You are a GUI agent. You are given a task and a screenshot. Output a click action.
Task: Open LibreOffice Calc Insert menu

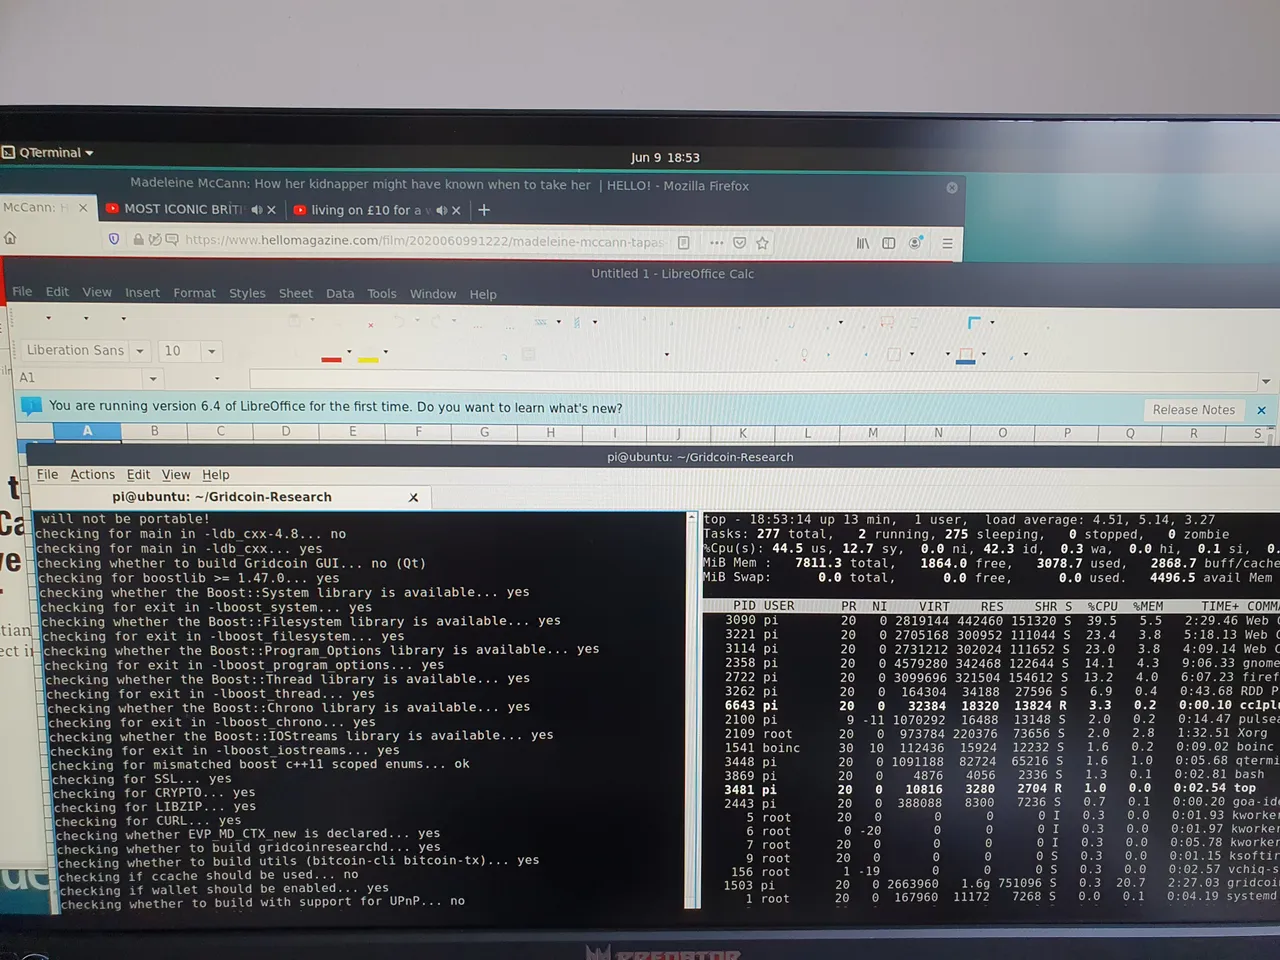point(142,293)
